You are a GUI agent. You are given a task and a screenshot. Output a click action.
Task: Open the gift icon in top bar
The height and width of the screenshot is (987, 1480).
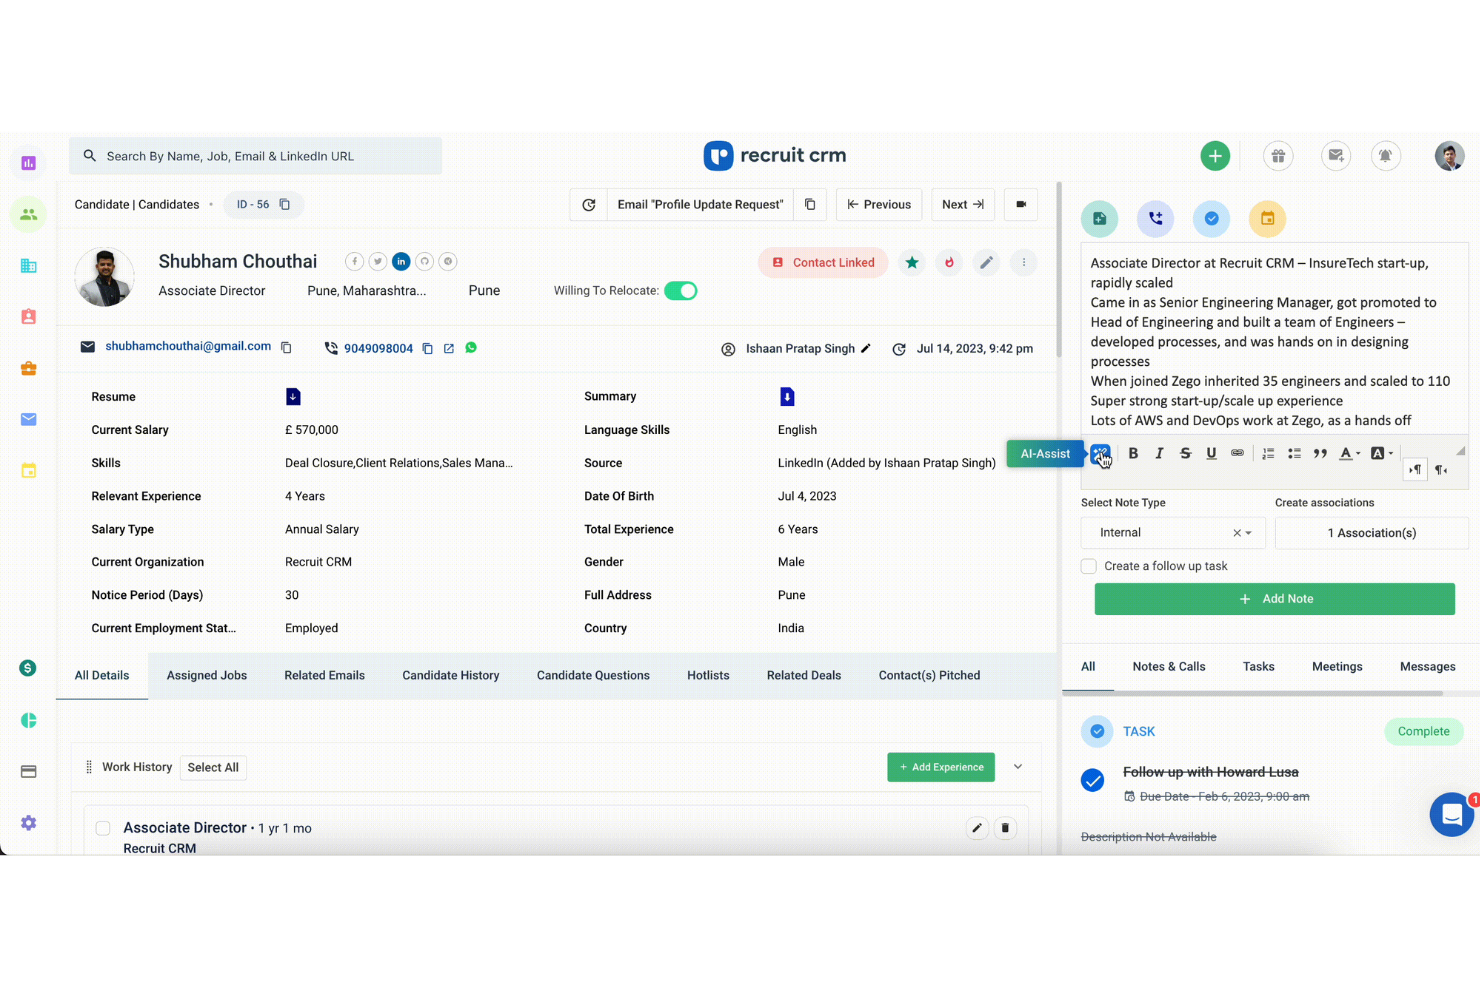click(x=1278, y=156)
